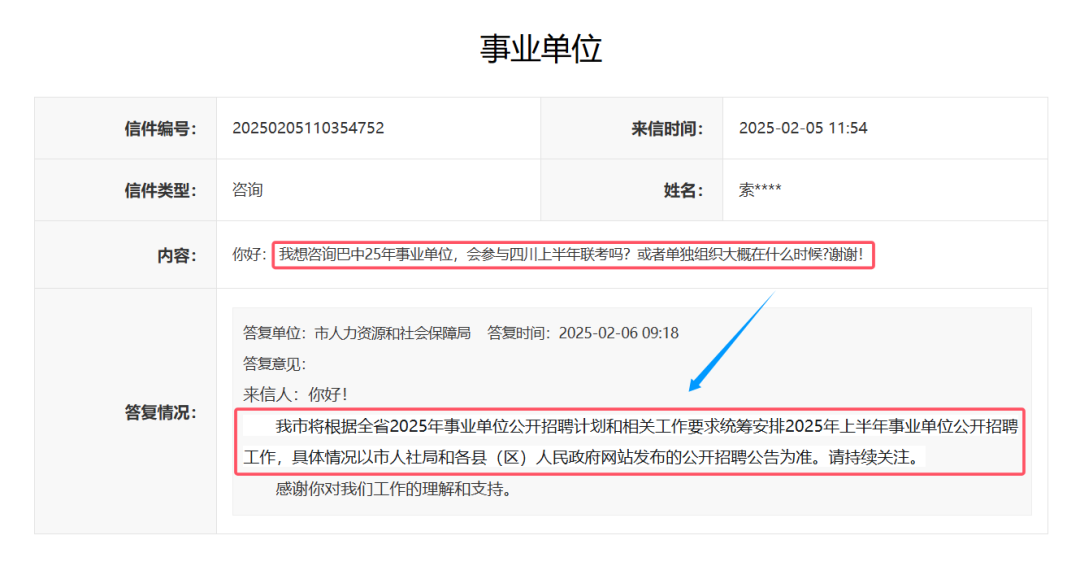Click the closing line 感谢你对我们工作的理解和支持
The height and width of the screenshot is (566, 1080).
click(x=394, y=490)
